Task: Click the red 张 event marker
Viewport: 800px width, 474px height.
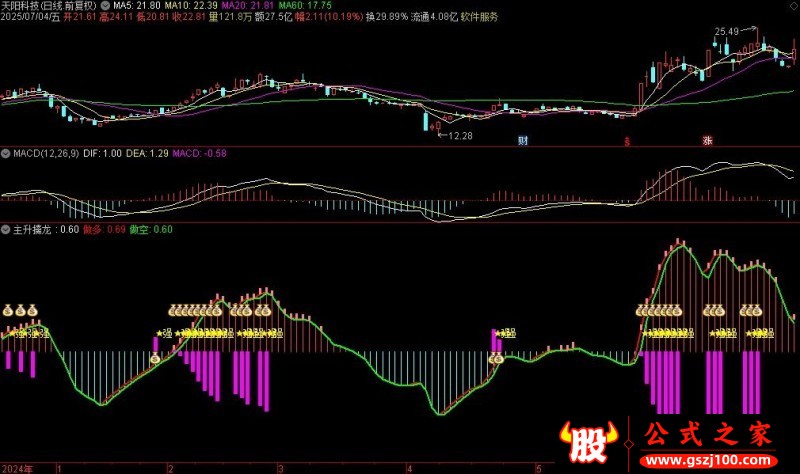Action: tap(707, 140)
